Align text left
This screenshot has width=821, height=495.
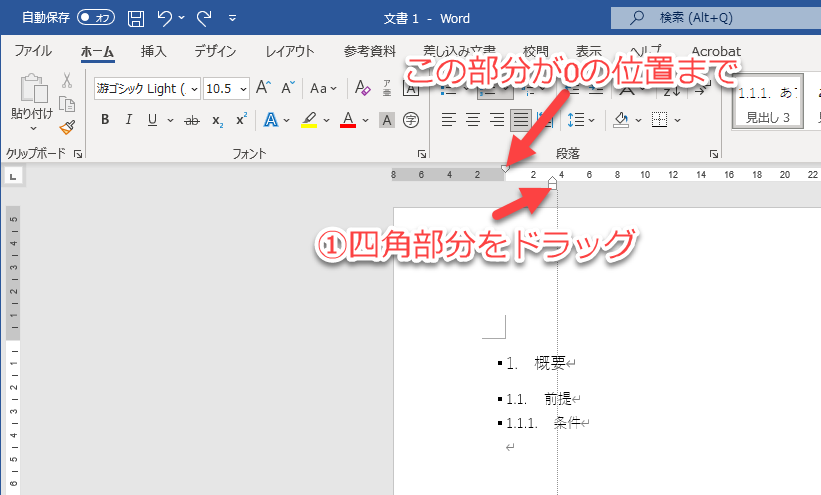(449, 120)
